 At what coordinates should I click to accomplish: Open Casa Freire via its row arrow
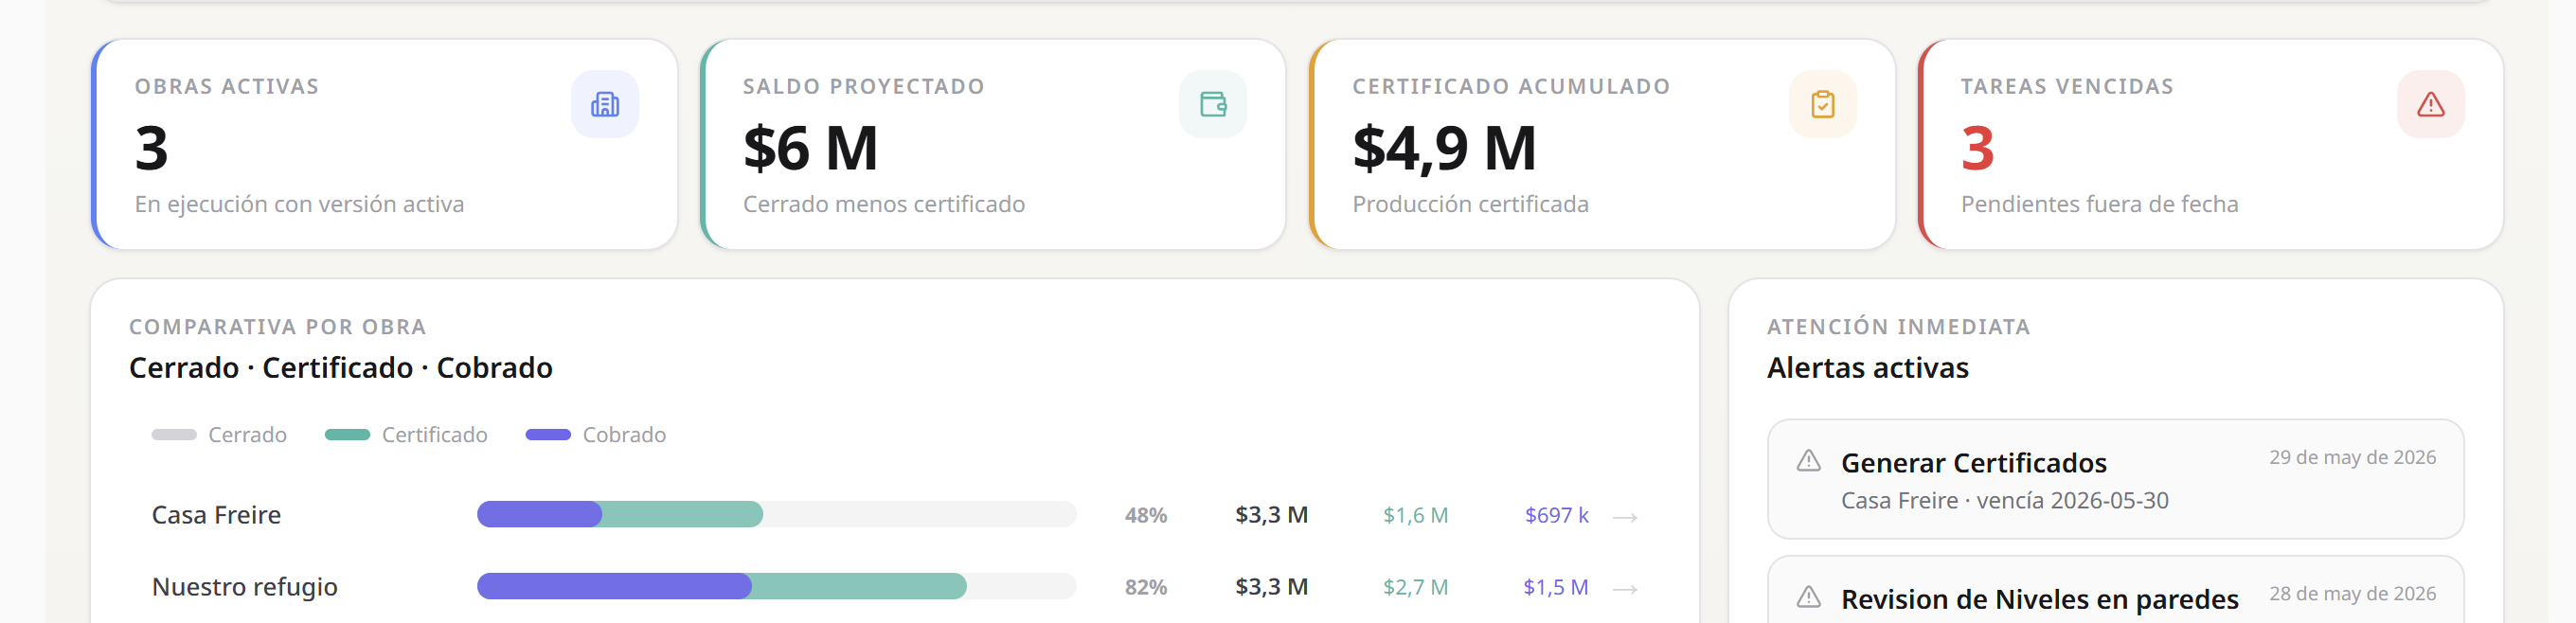click(1625, 517)
